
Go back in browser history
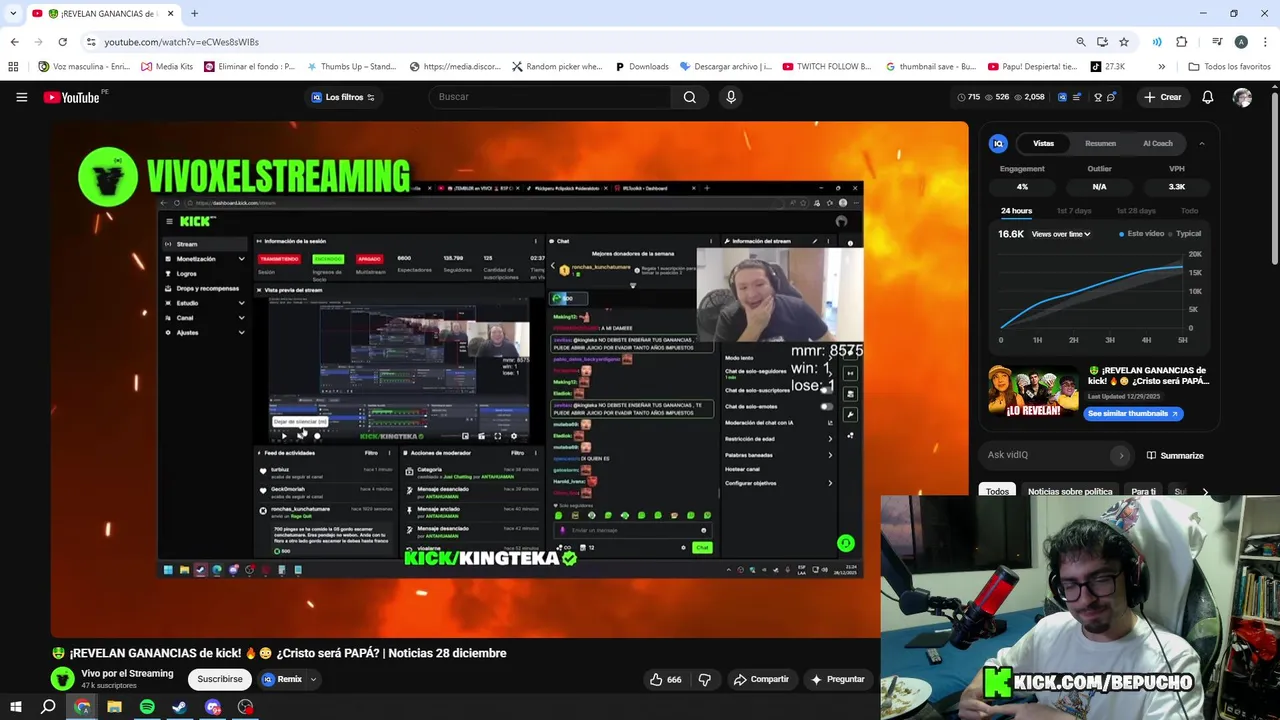click(x=14, y=42)
